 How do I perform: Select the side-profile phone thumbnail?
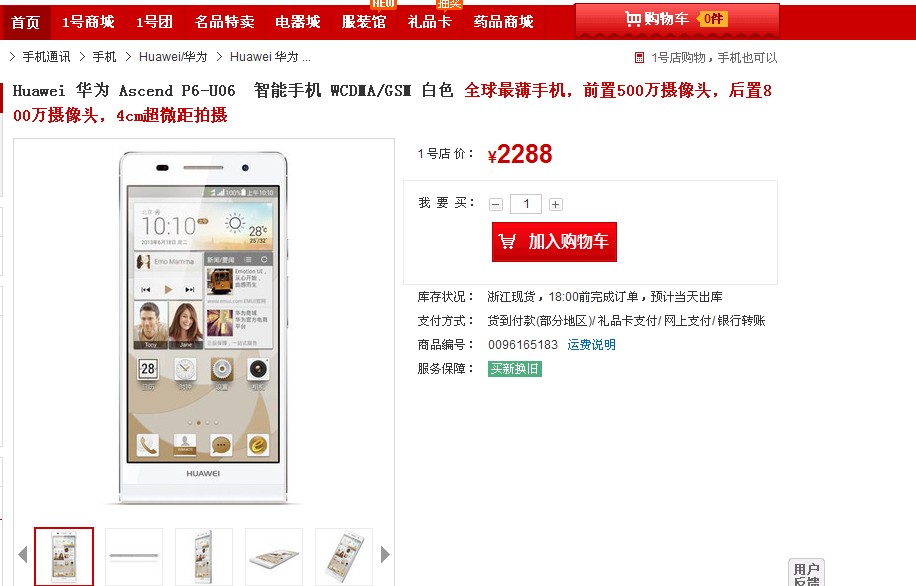[x=134, y=556]
